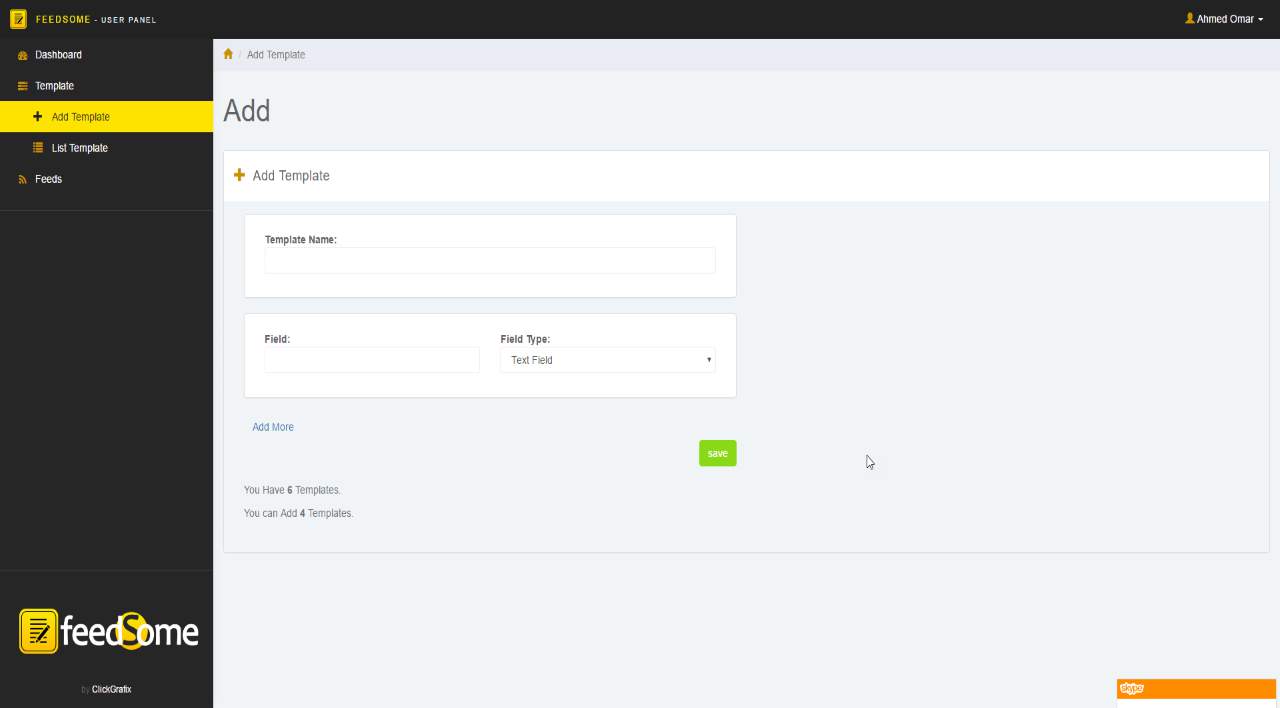The height and width of the screenshot is (708, 1280).
Task: Click the Add page heading
Action: (x=247, y=110)
